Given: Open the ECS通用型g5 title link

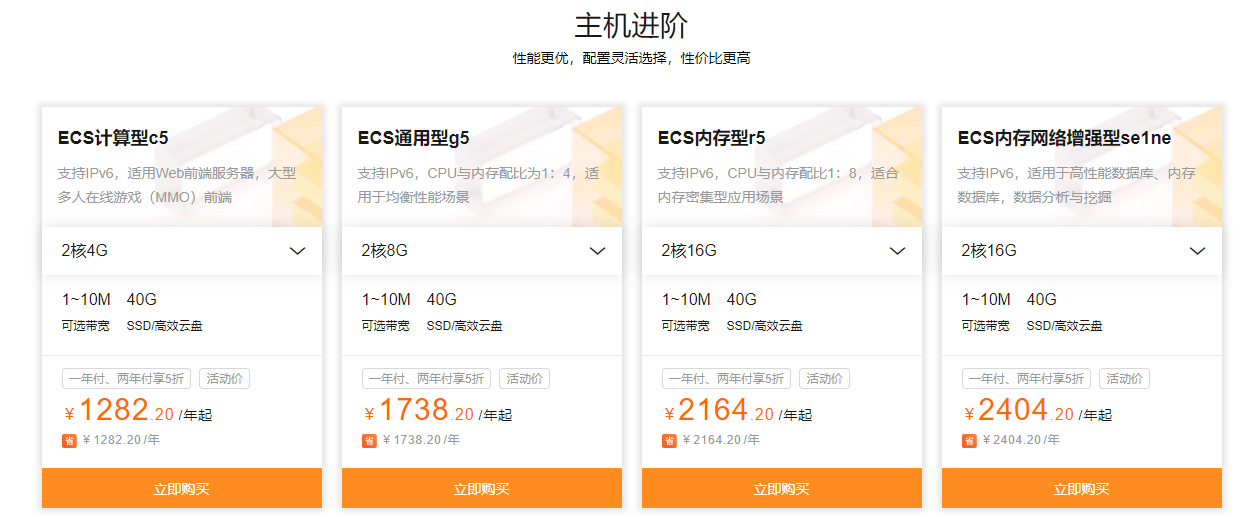Looking at the screenshot, I should pos(413,138).
